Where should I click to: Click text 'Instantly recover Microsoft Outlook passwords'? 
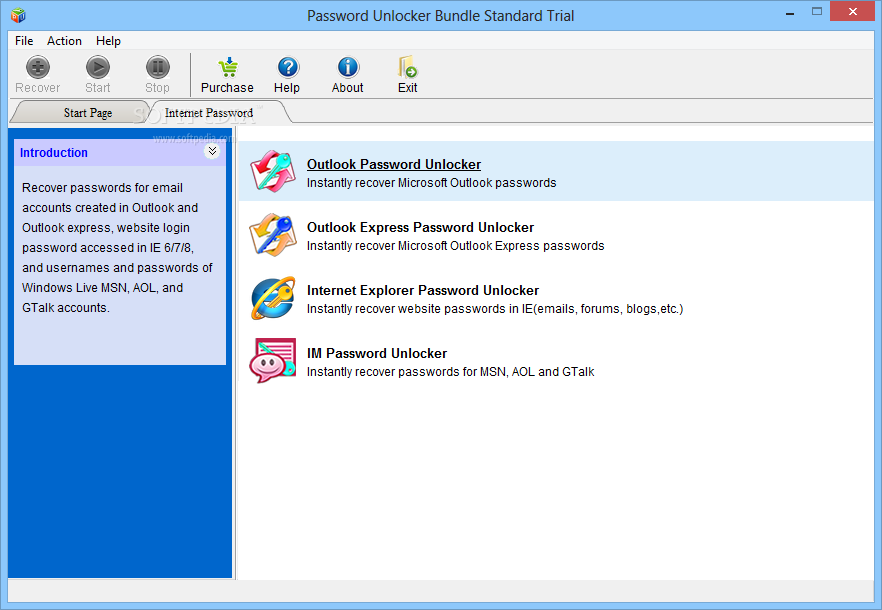pos(431,183)
